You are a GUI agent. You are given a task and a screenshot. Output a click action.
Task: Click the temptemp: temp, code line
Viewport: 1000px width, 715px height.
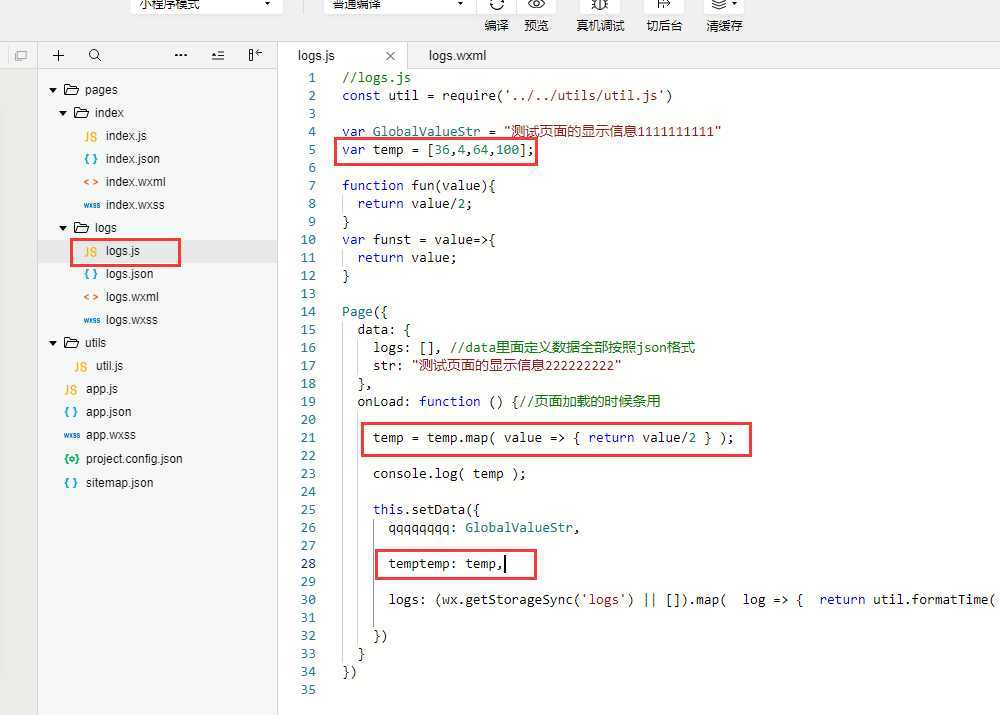coord(446,564)
